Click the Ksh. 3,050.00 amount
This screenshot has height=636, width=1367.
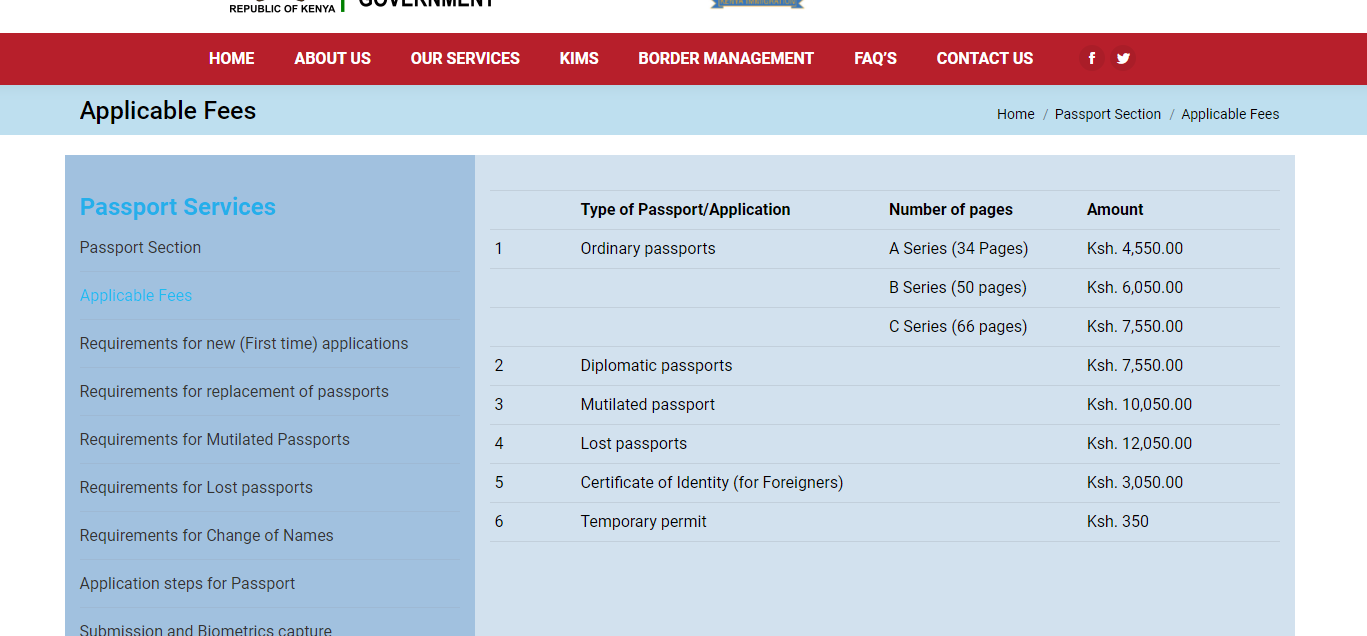[x=1135, y=482]
